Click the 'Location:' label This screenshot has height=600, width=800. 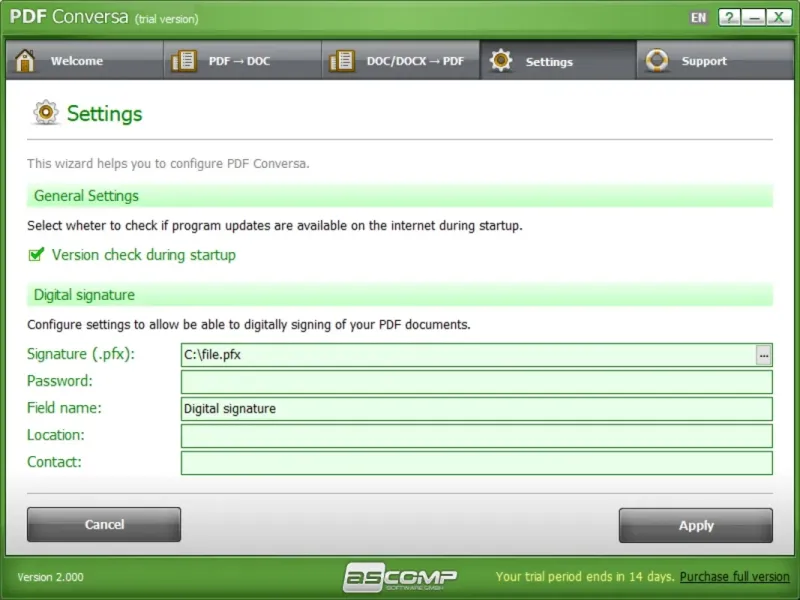click(x=56, y=435)
